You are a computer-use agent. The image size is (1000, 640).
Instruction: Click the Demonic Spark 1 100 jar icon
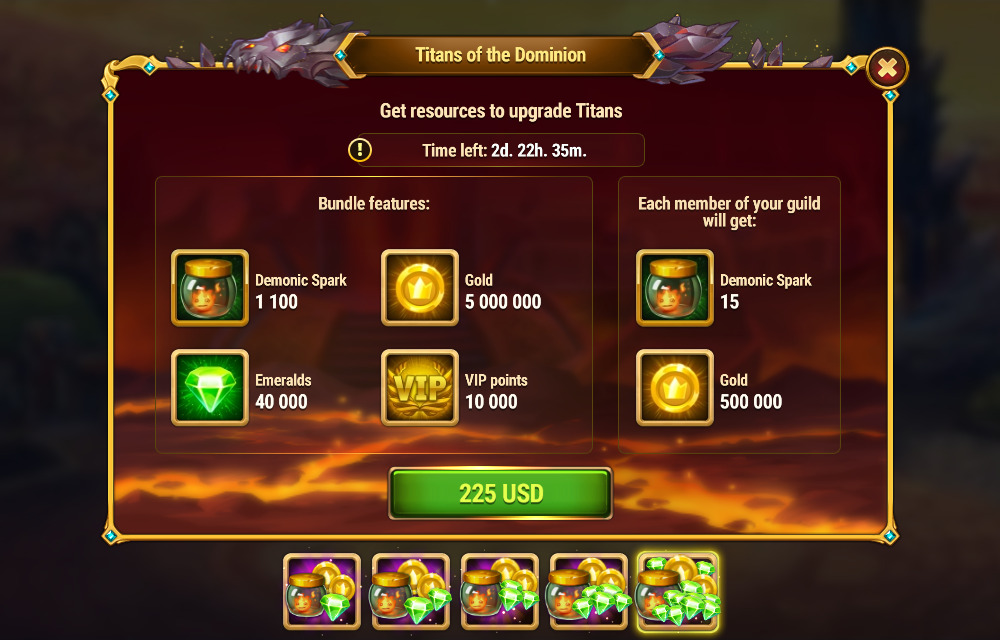[x=210, y=287]
